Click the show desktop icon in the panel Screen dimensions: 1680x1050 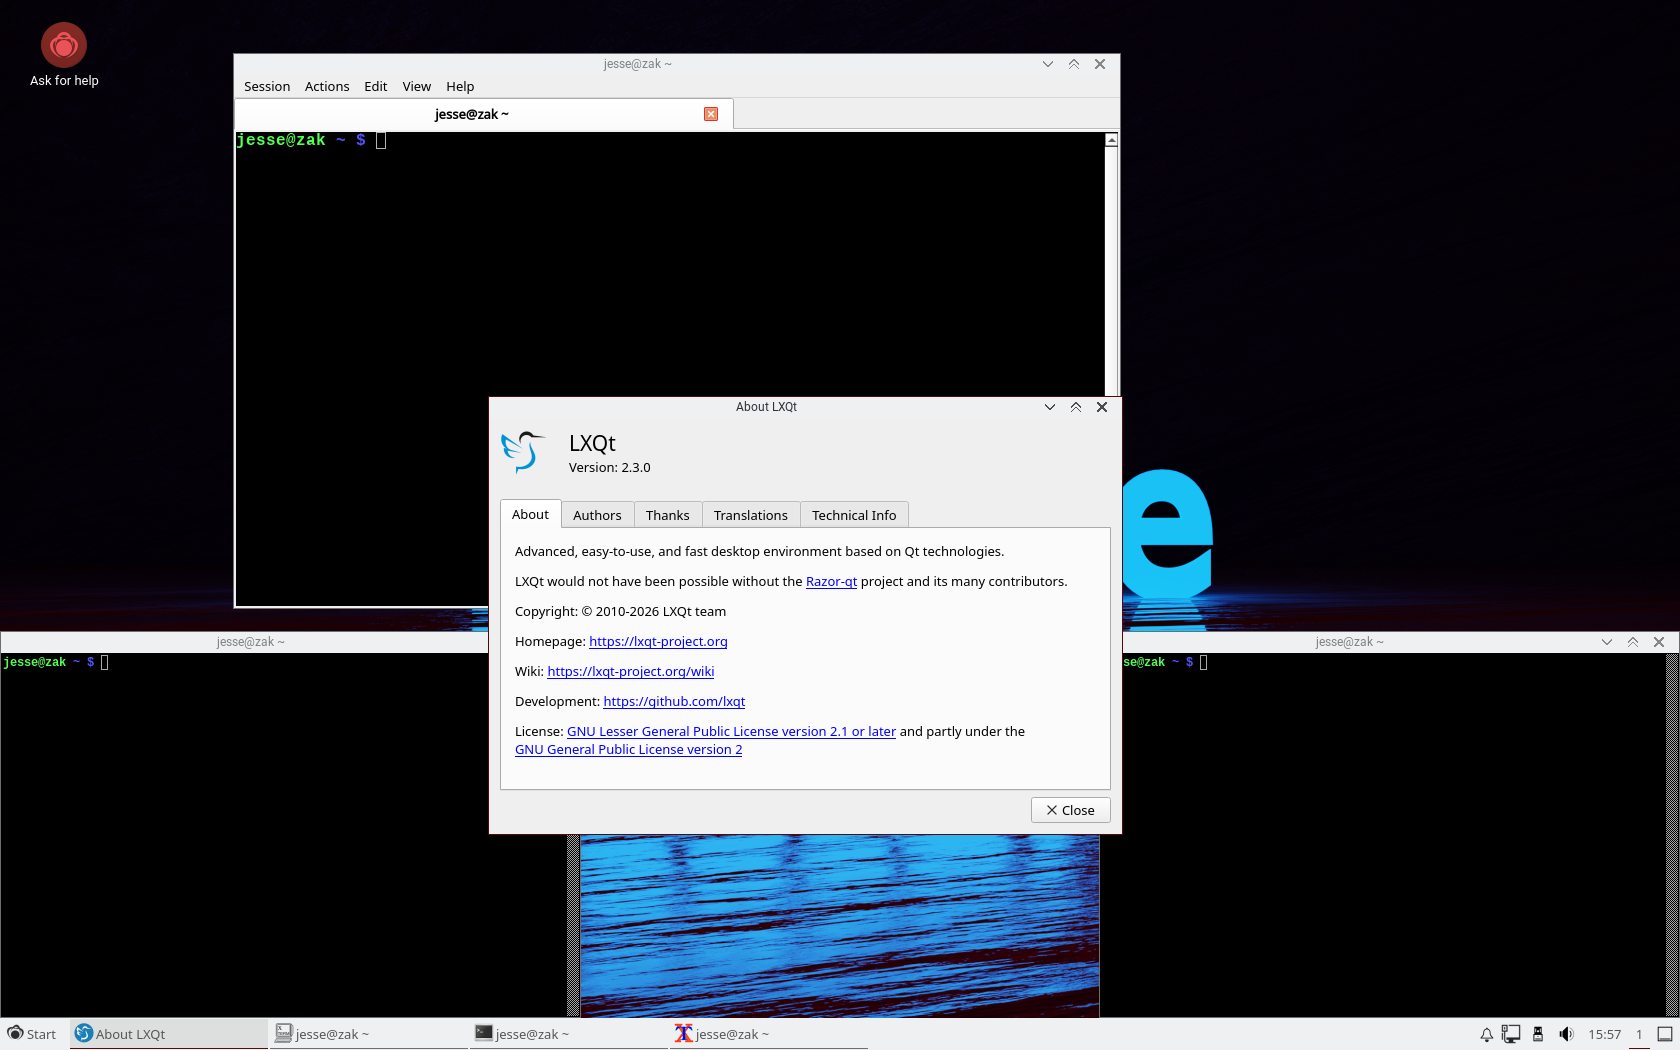1665,1034
